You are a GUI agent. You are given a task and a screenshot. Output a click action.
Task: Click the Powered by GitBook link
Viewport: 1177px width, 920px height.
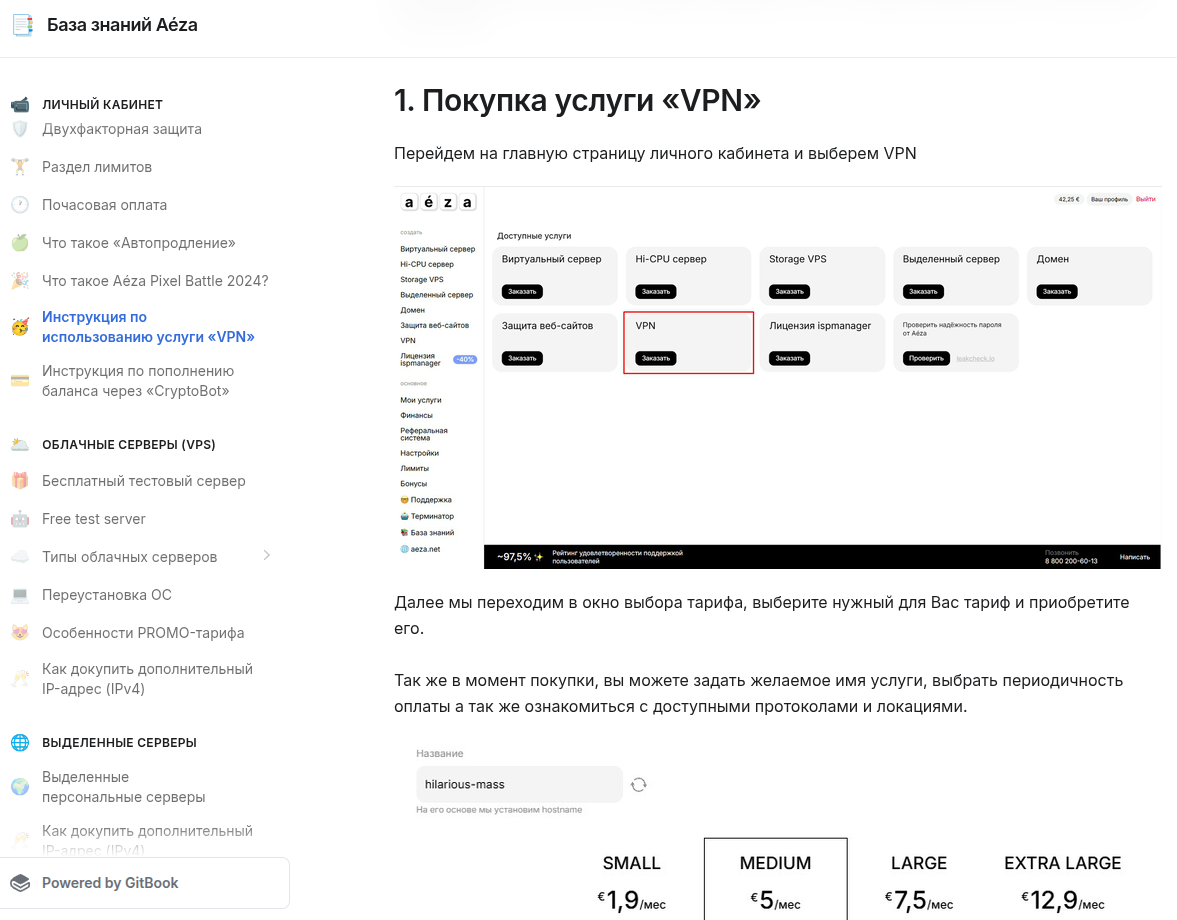click(x=145, y=883)
